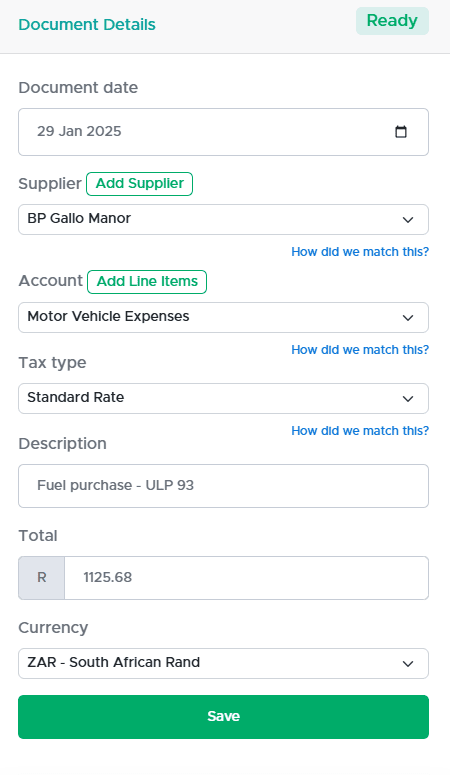Image resolution: width=450 pixels, height=775 pixels.
Task: Click the R currency prefix in Total
Action: pos(42,578)
